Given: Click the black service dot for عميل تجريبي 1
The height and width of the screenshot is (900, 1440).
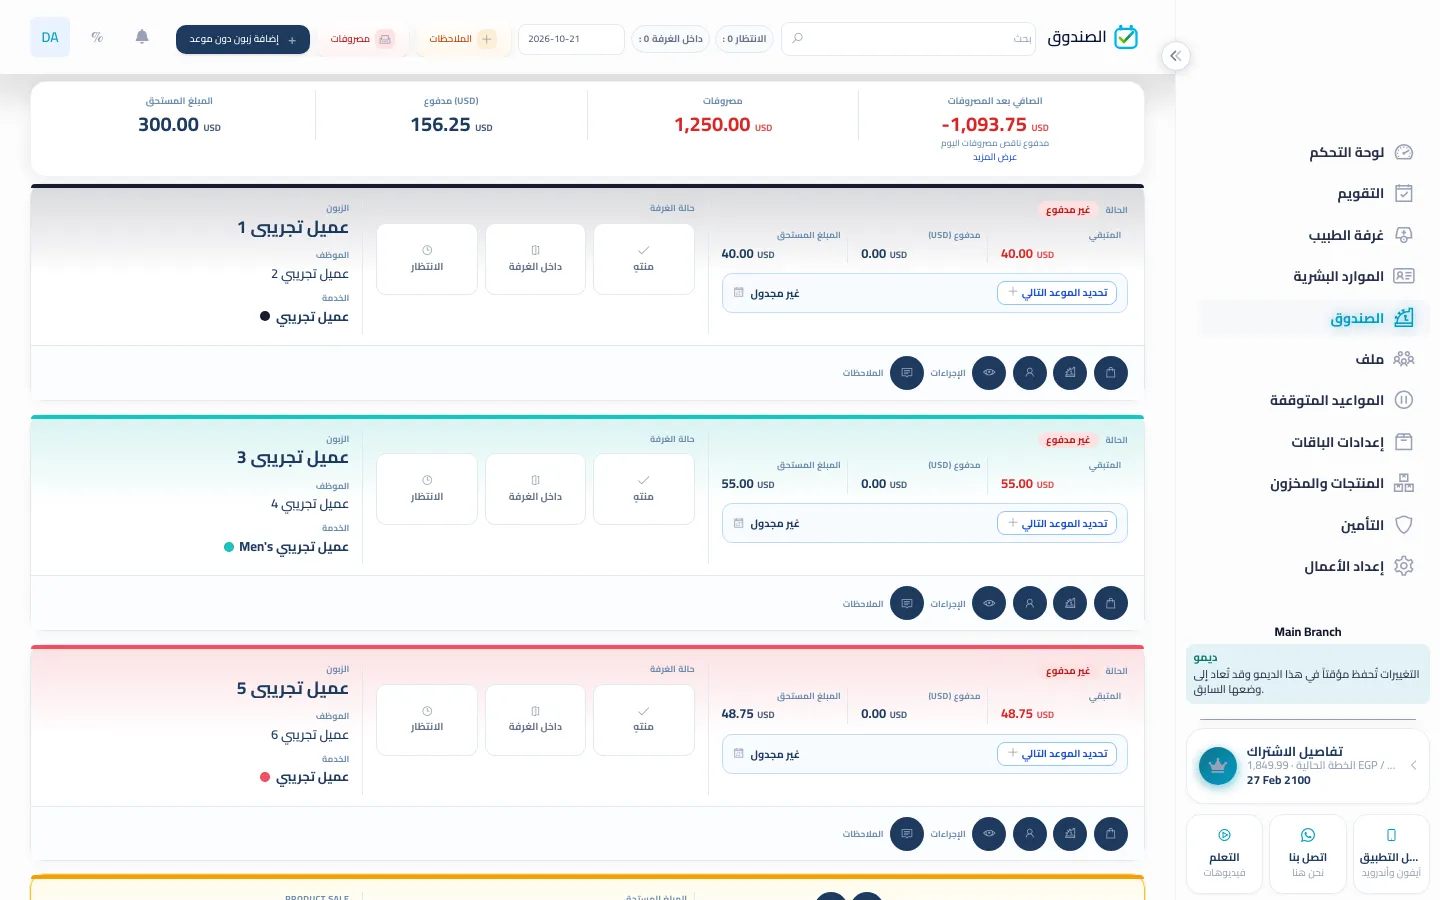Looking at the screenshot, I should coord(265,316).
